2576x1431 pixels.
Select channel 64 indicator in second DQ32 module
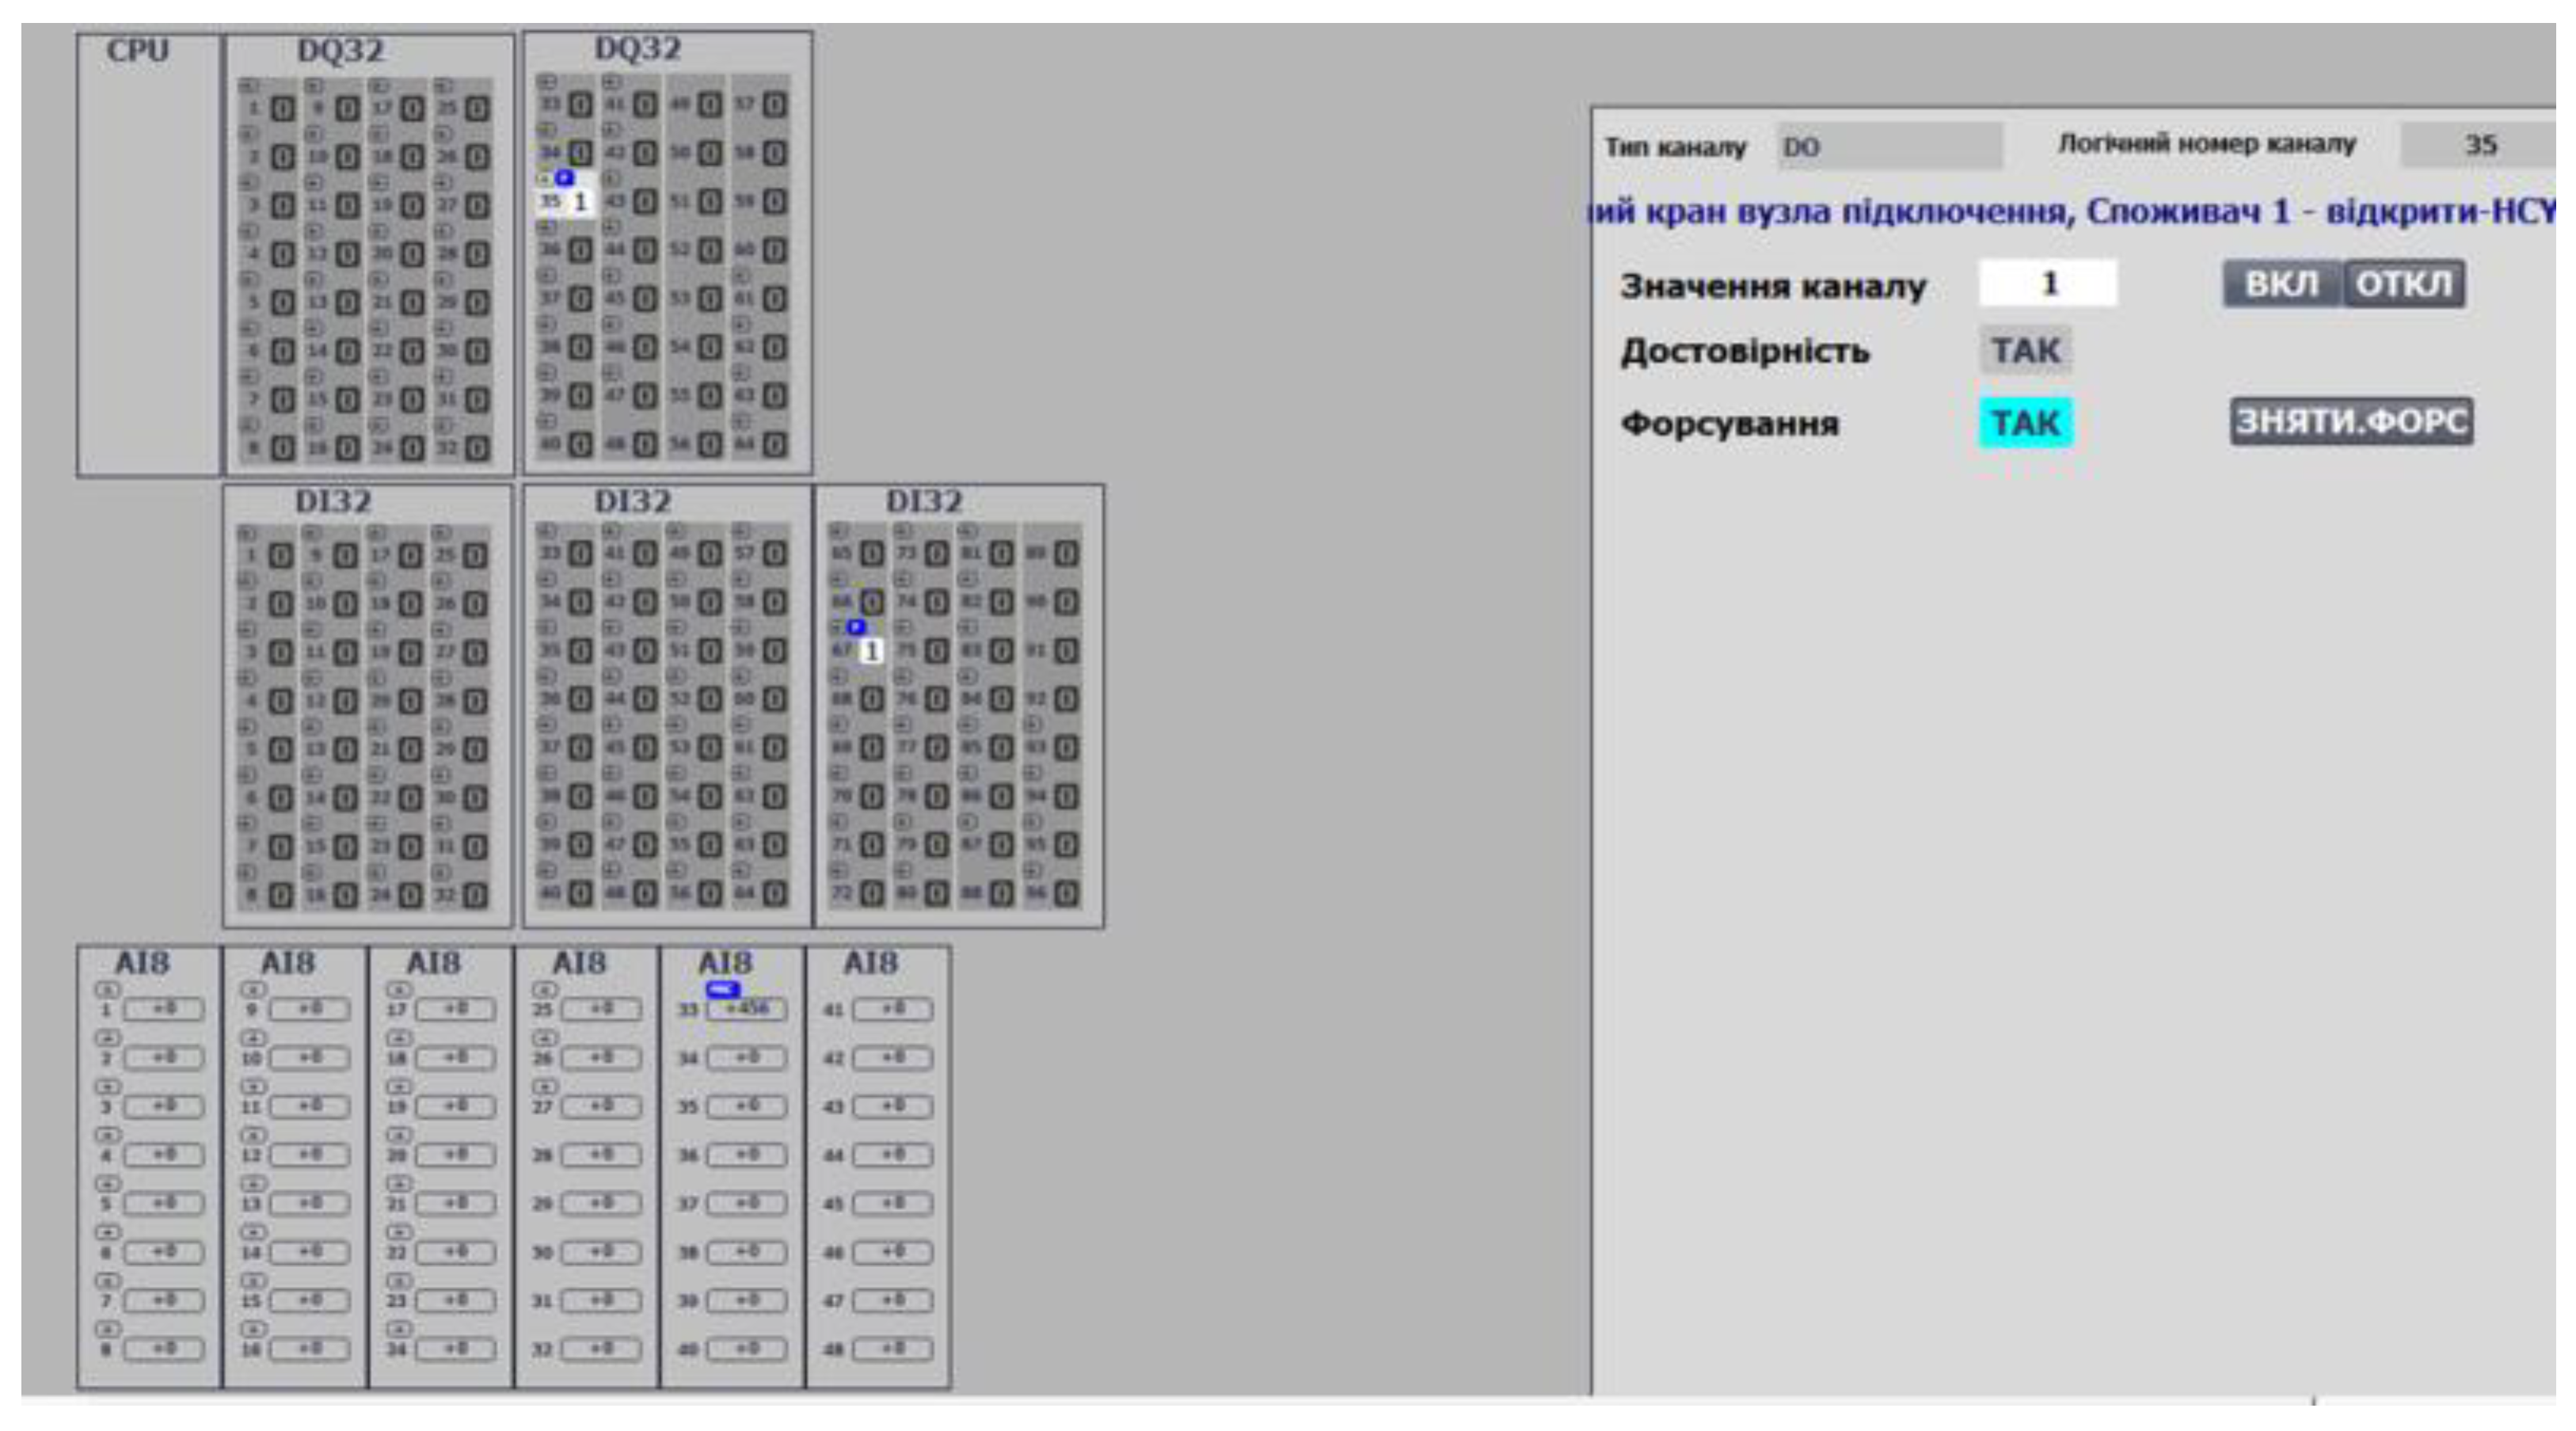point(774,444)
